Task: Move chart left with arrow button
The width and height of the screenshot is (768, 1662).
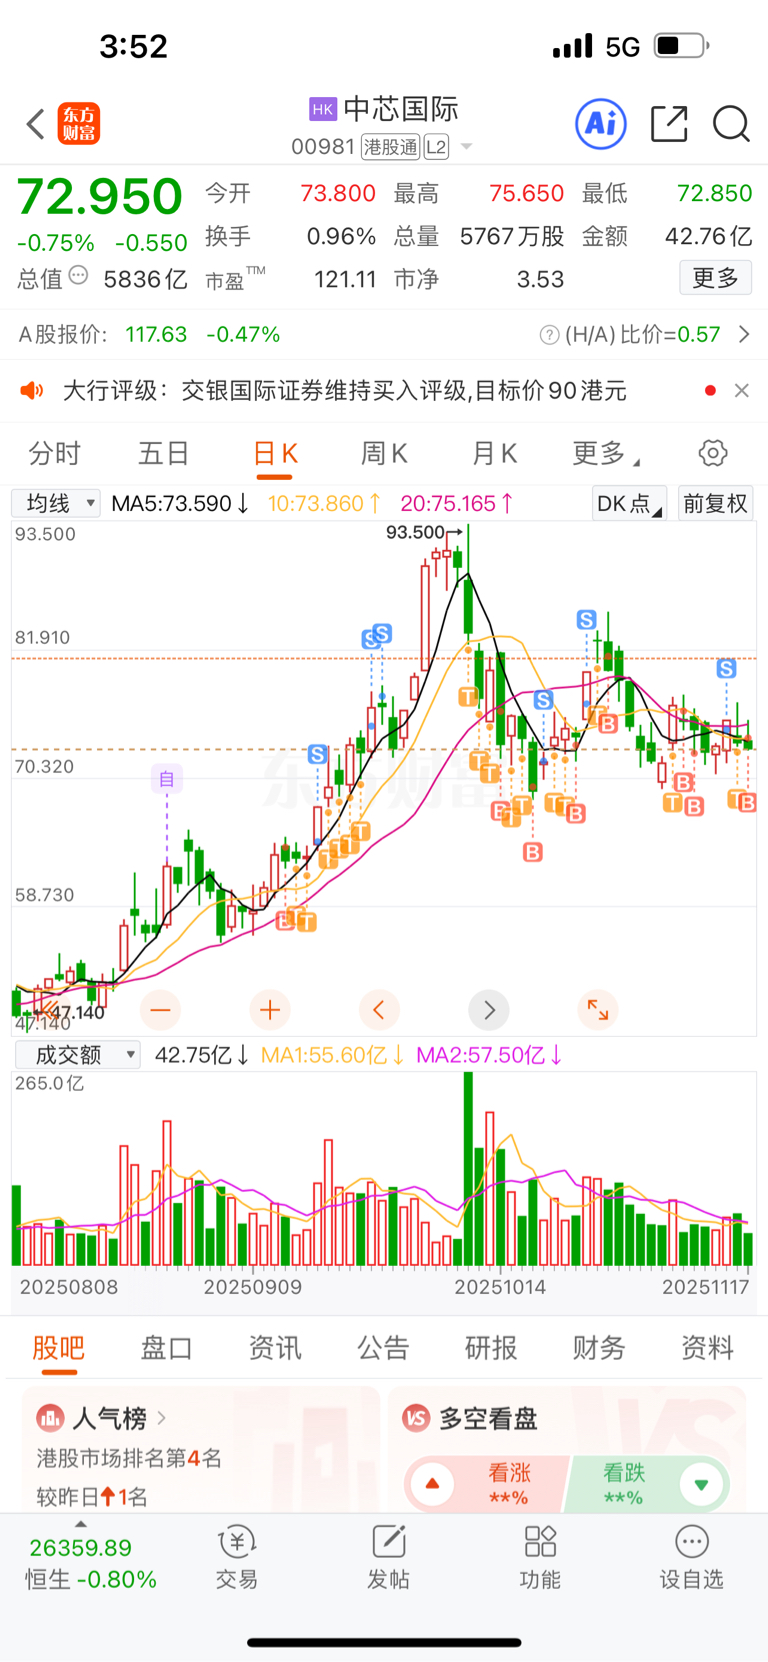Action: pyautogui.click(x=379, y=1010)
